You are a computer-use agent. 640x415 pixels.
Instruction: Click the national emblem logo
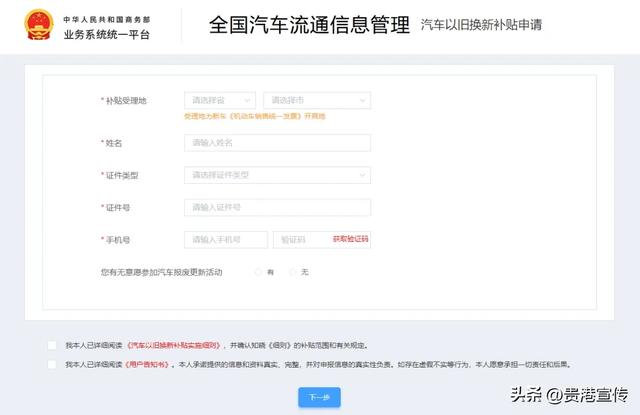tap(39, 25)
